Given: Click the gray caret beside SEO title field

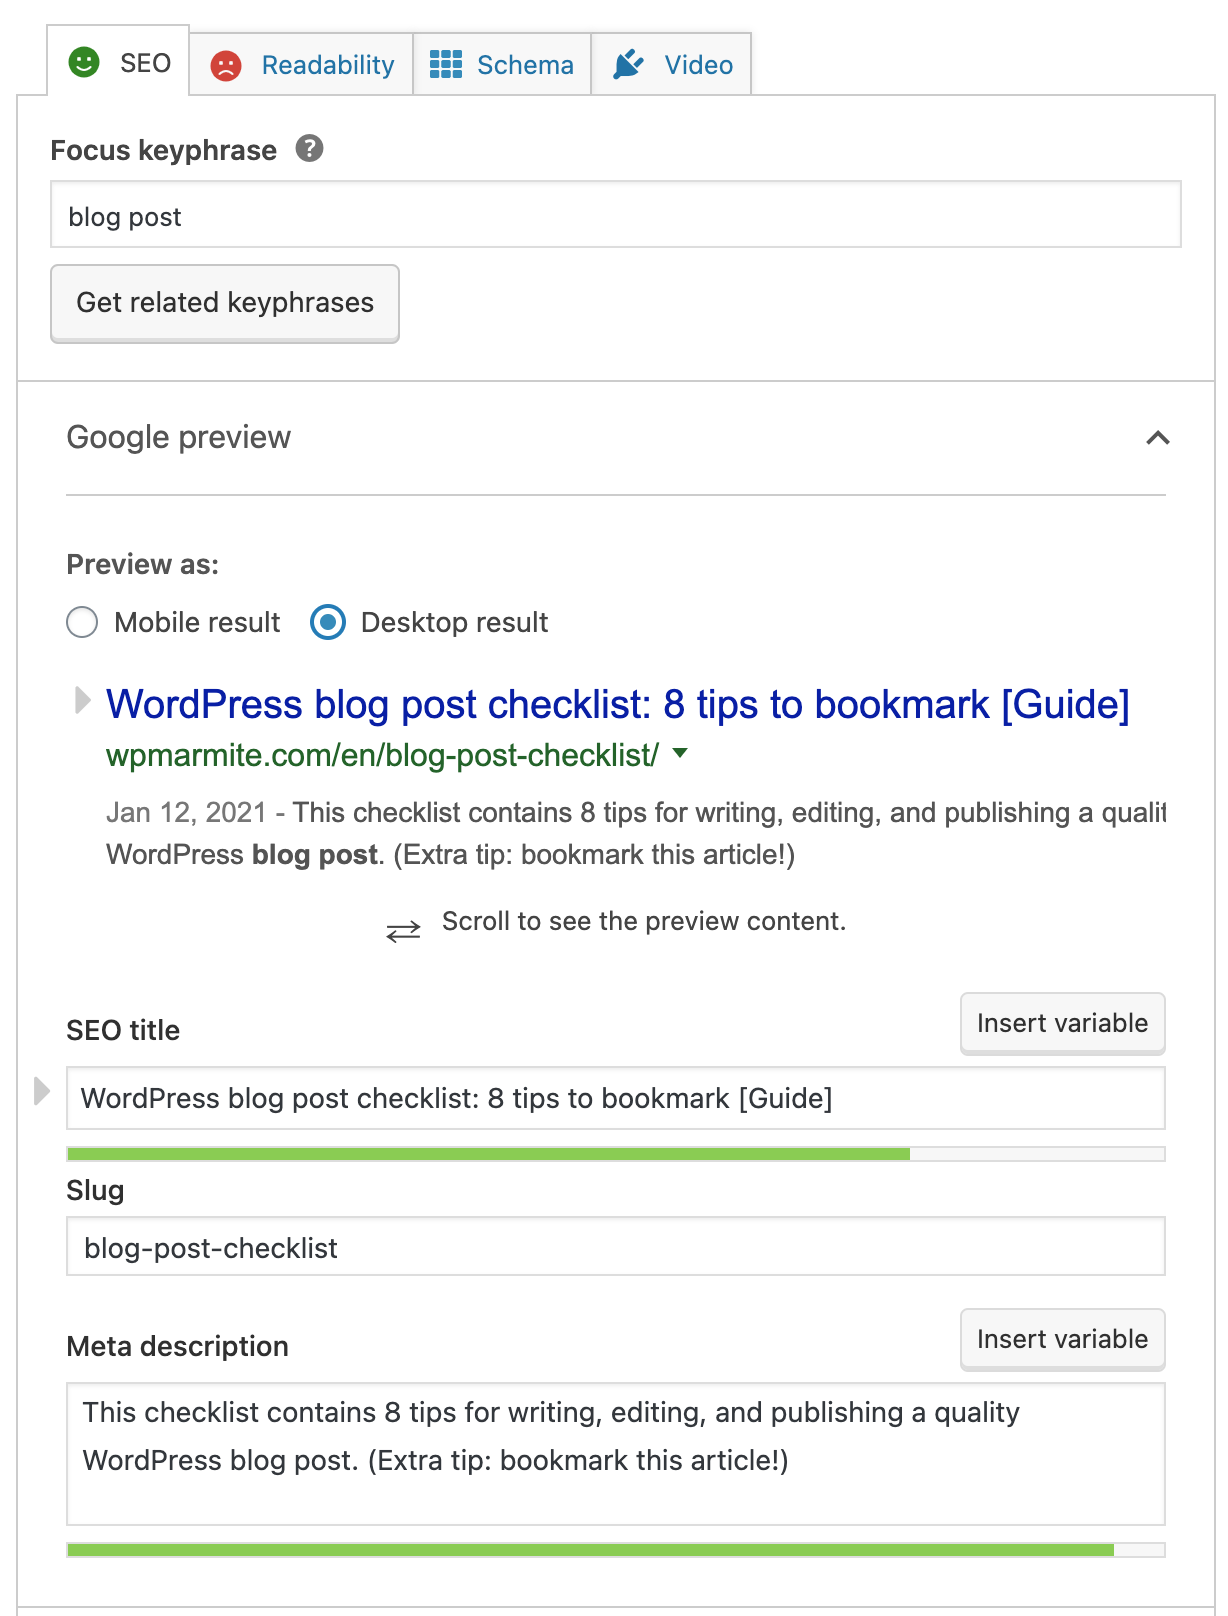Looking at the screenshot, I should [x=41, y=1091].
